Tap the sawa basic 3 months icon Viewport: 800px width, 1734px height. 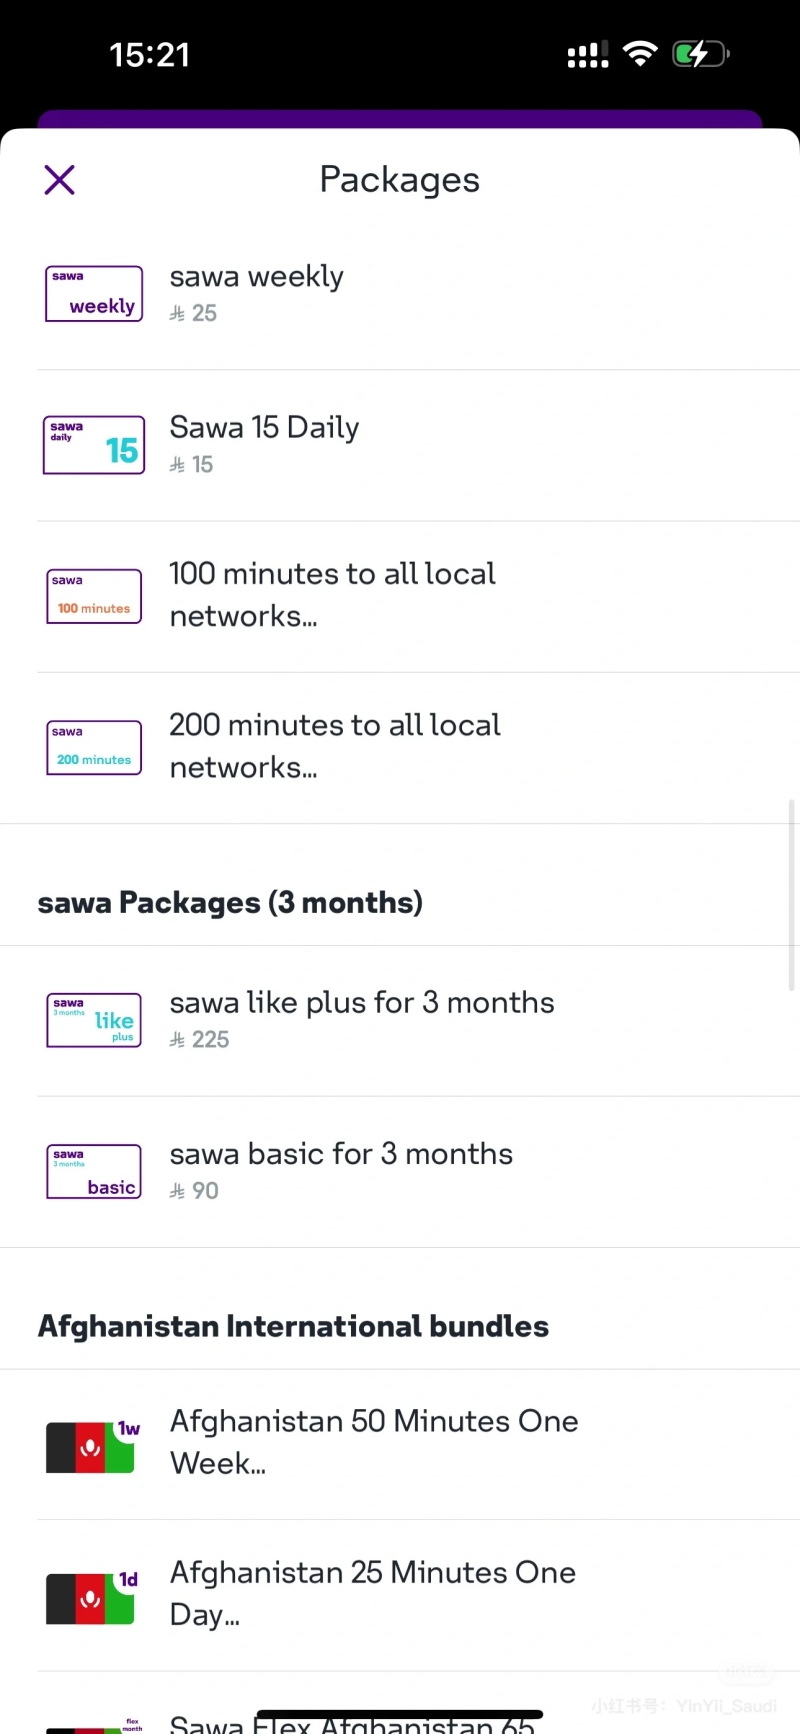(94, 1172)
